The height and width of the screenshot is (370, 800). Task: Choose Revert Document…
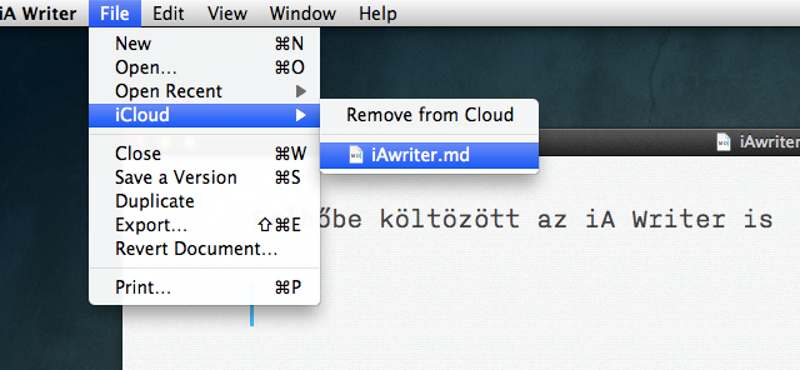click(205, 249)
